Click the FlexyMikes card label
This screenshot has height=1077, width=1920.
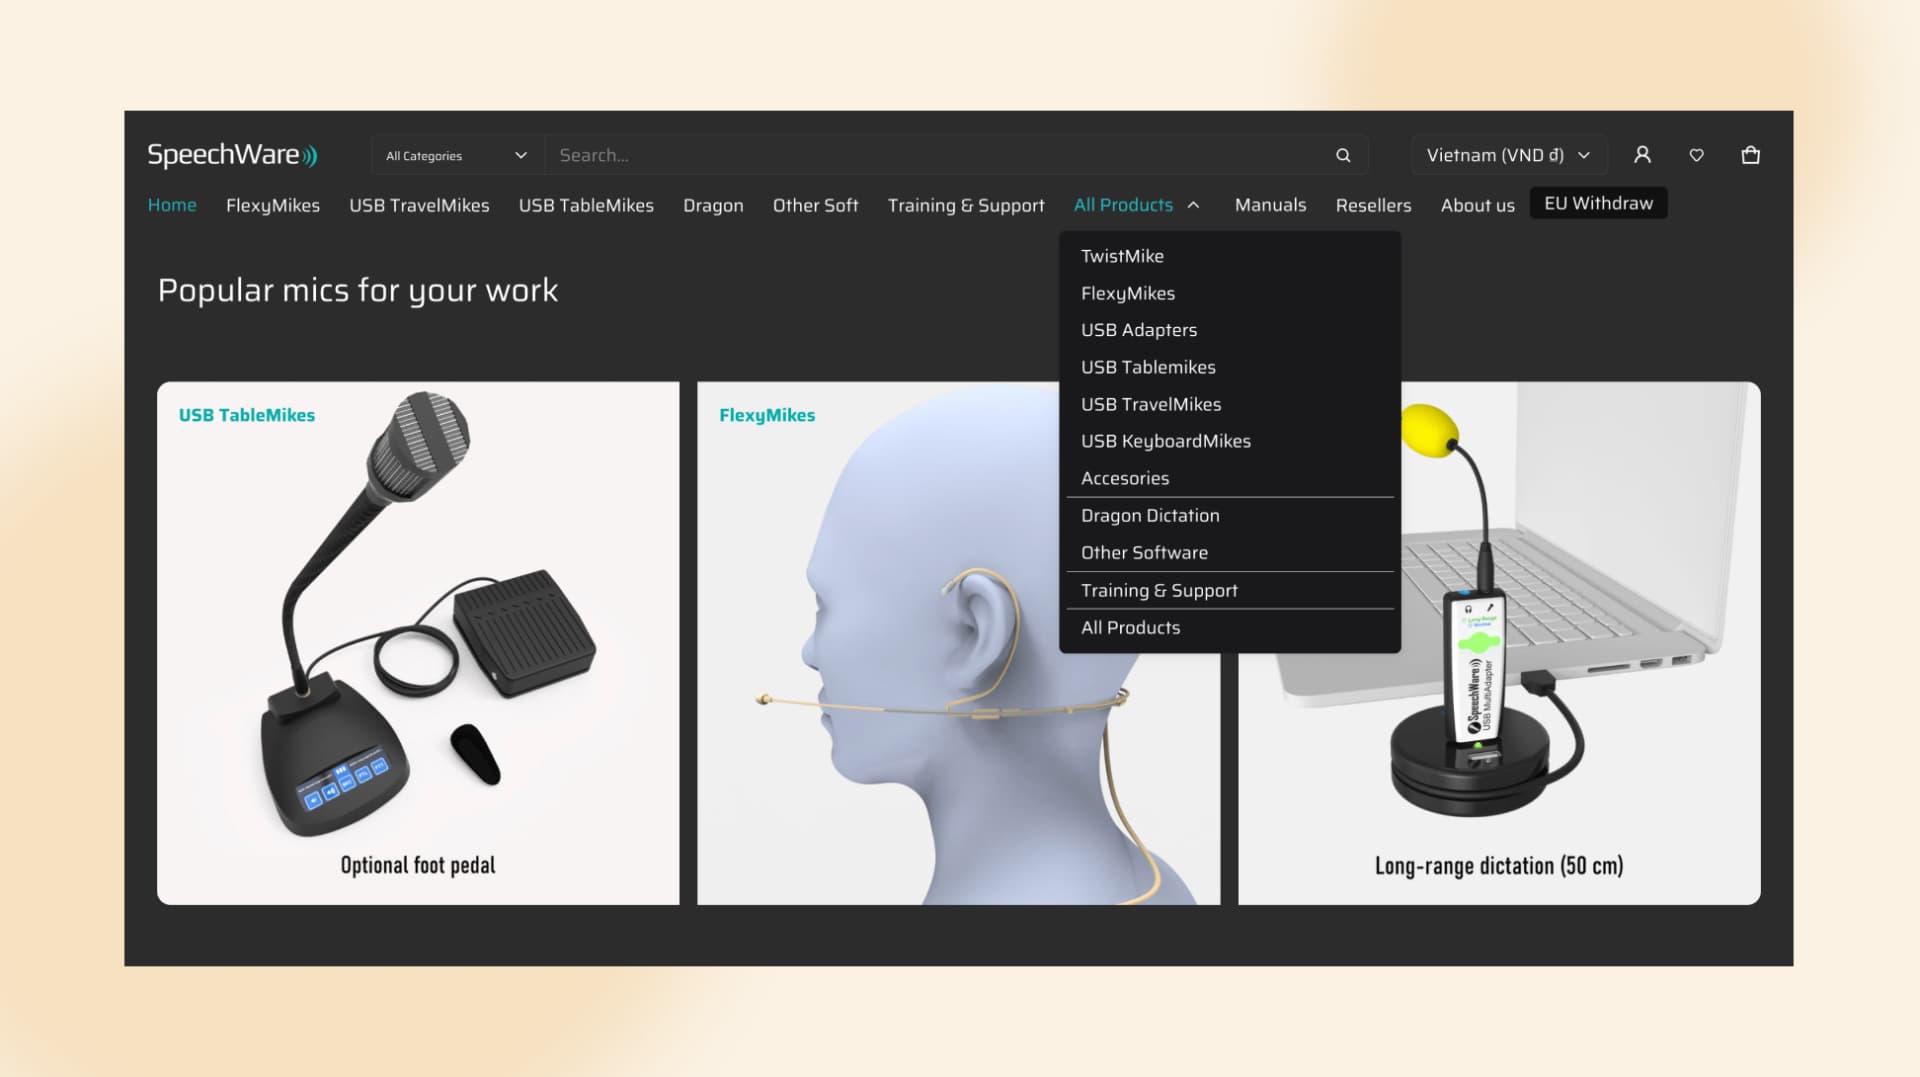click(767, 415)
